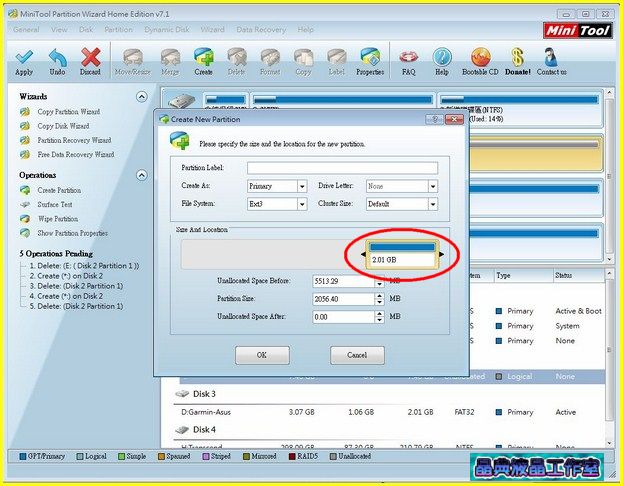The height and width of the screenshot is (486, 623).
Task: Click the Apply checkmark icon
Action: tap(24, 57)
